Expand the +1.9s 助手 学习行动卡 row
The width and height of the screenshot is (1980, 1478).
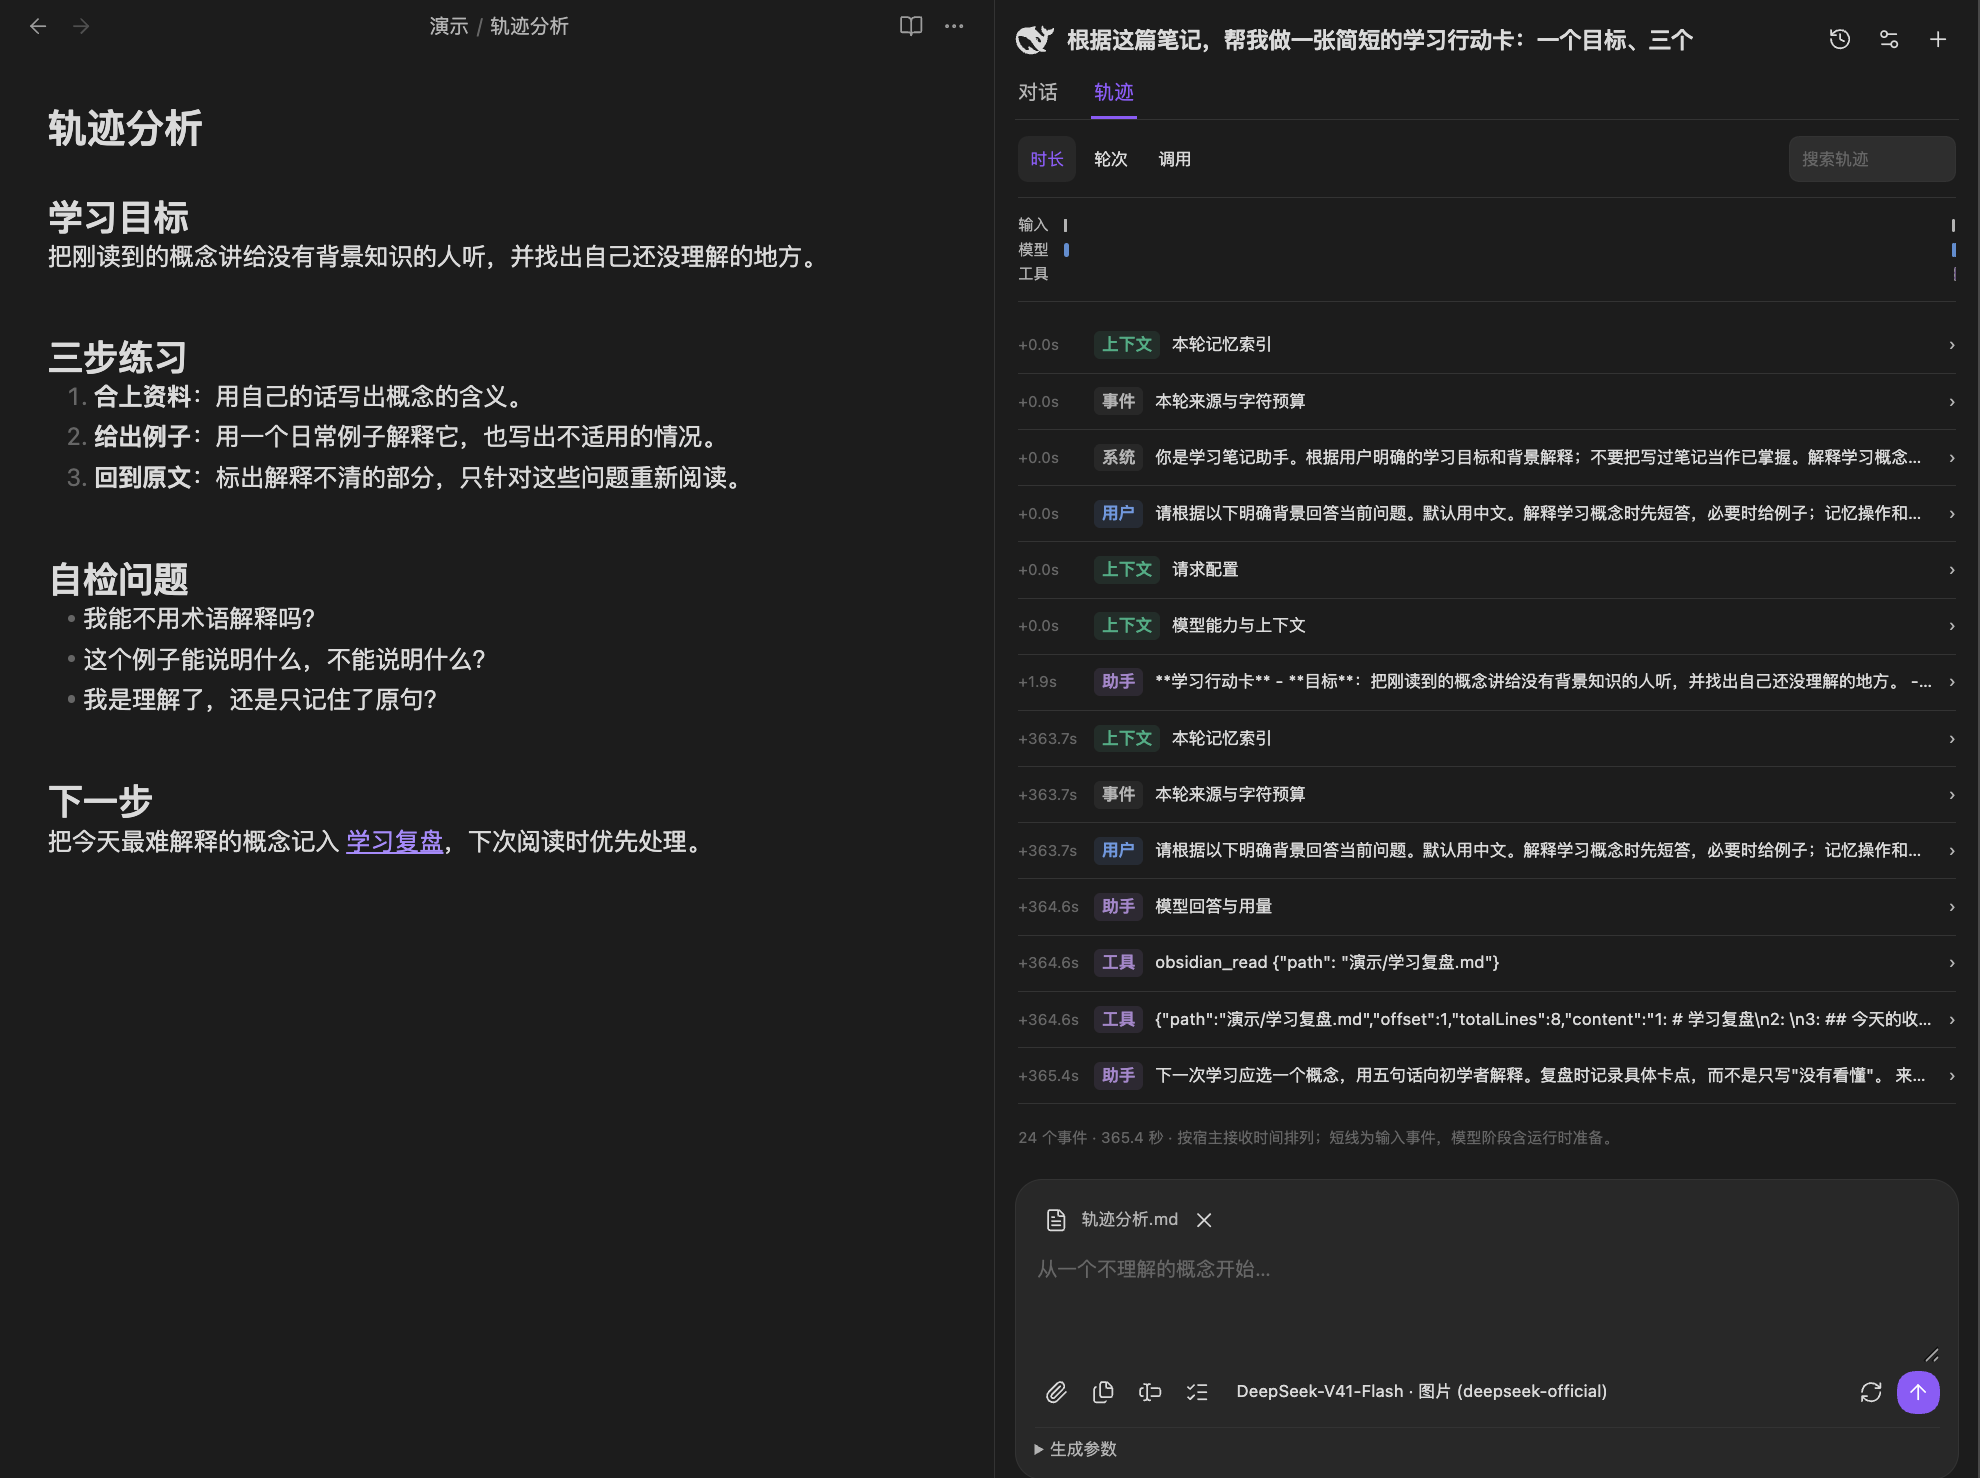click(x=1486, y=682)
